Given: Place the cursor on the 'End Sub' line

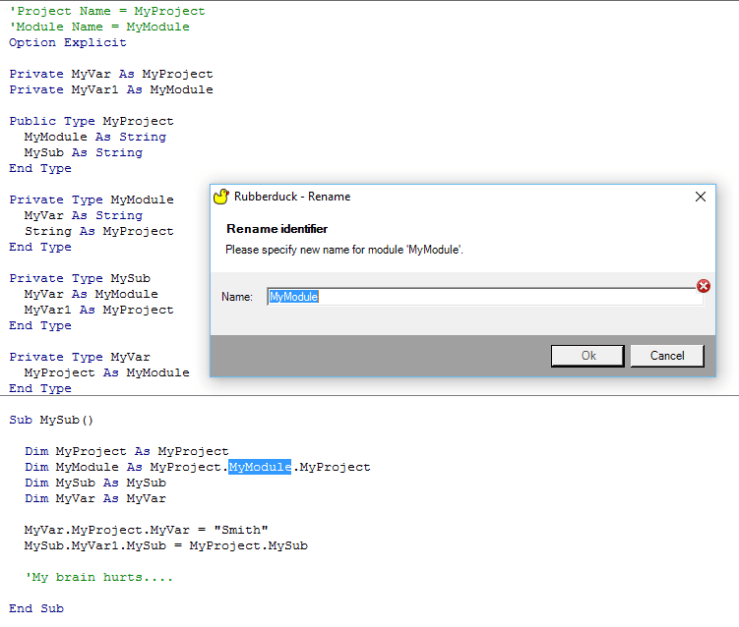Looking at the screenshot, I should click(x=36, y=608).
